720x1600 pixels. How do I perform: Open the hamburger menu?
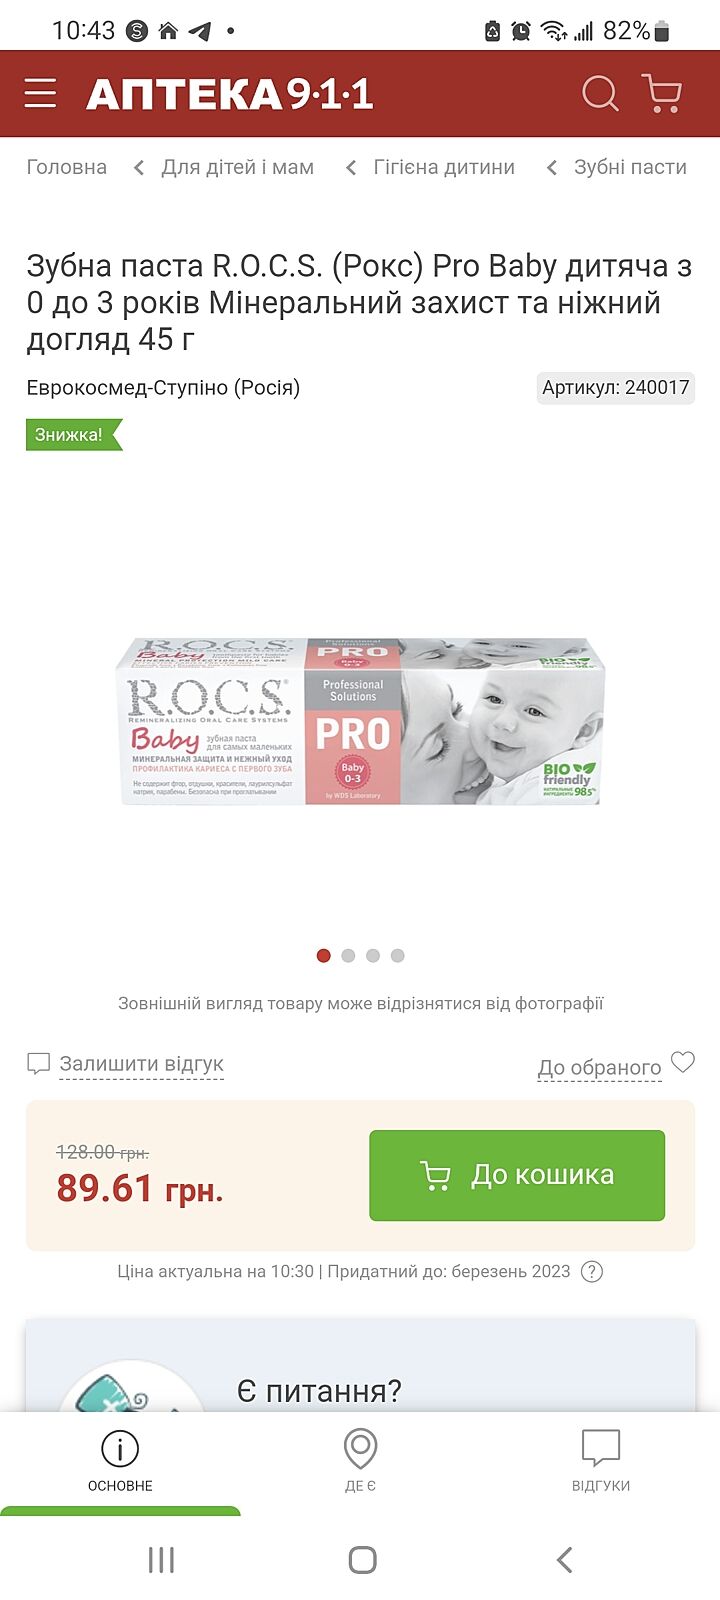click(40, 94)
